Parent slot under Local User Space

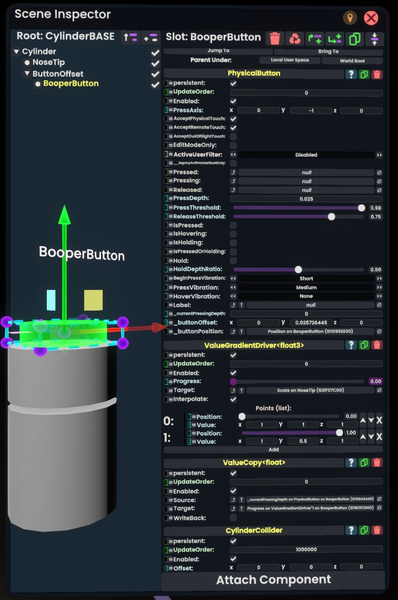(x=290, y=60)
